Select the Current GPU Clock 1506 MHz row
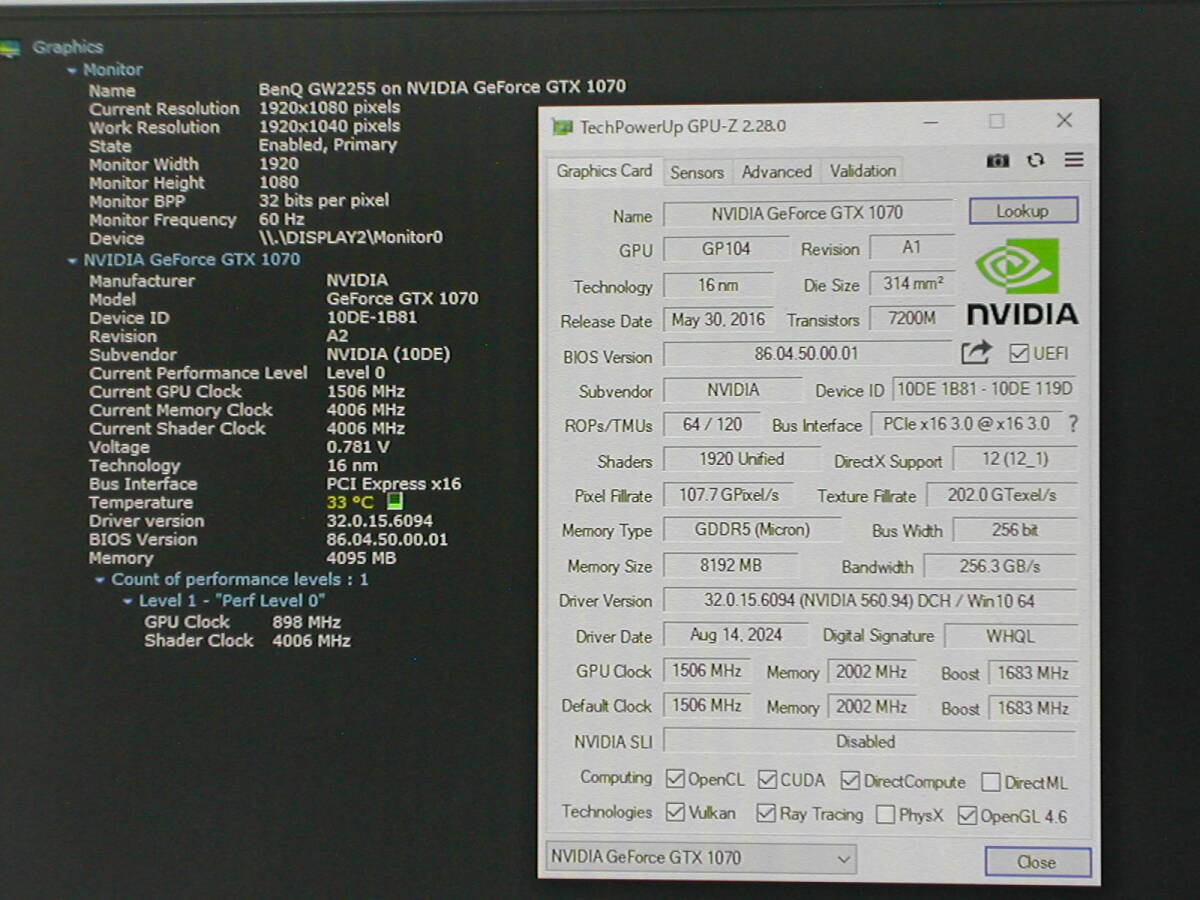This screenshot has width=1200, height=900. [x=247, y=391]
